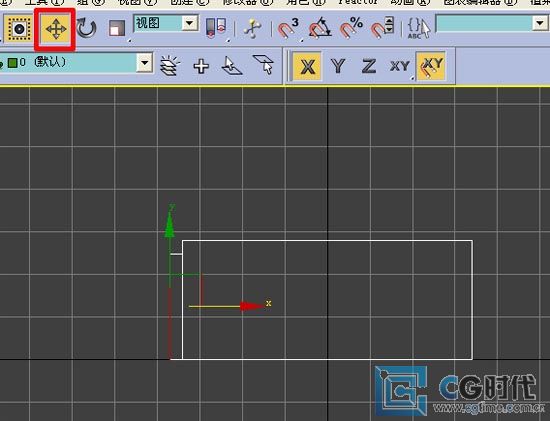Screen dimensions: 550x421
Task: Open the 动画(A) menu
Action: click(410, 2)
